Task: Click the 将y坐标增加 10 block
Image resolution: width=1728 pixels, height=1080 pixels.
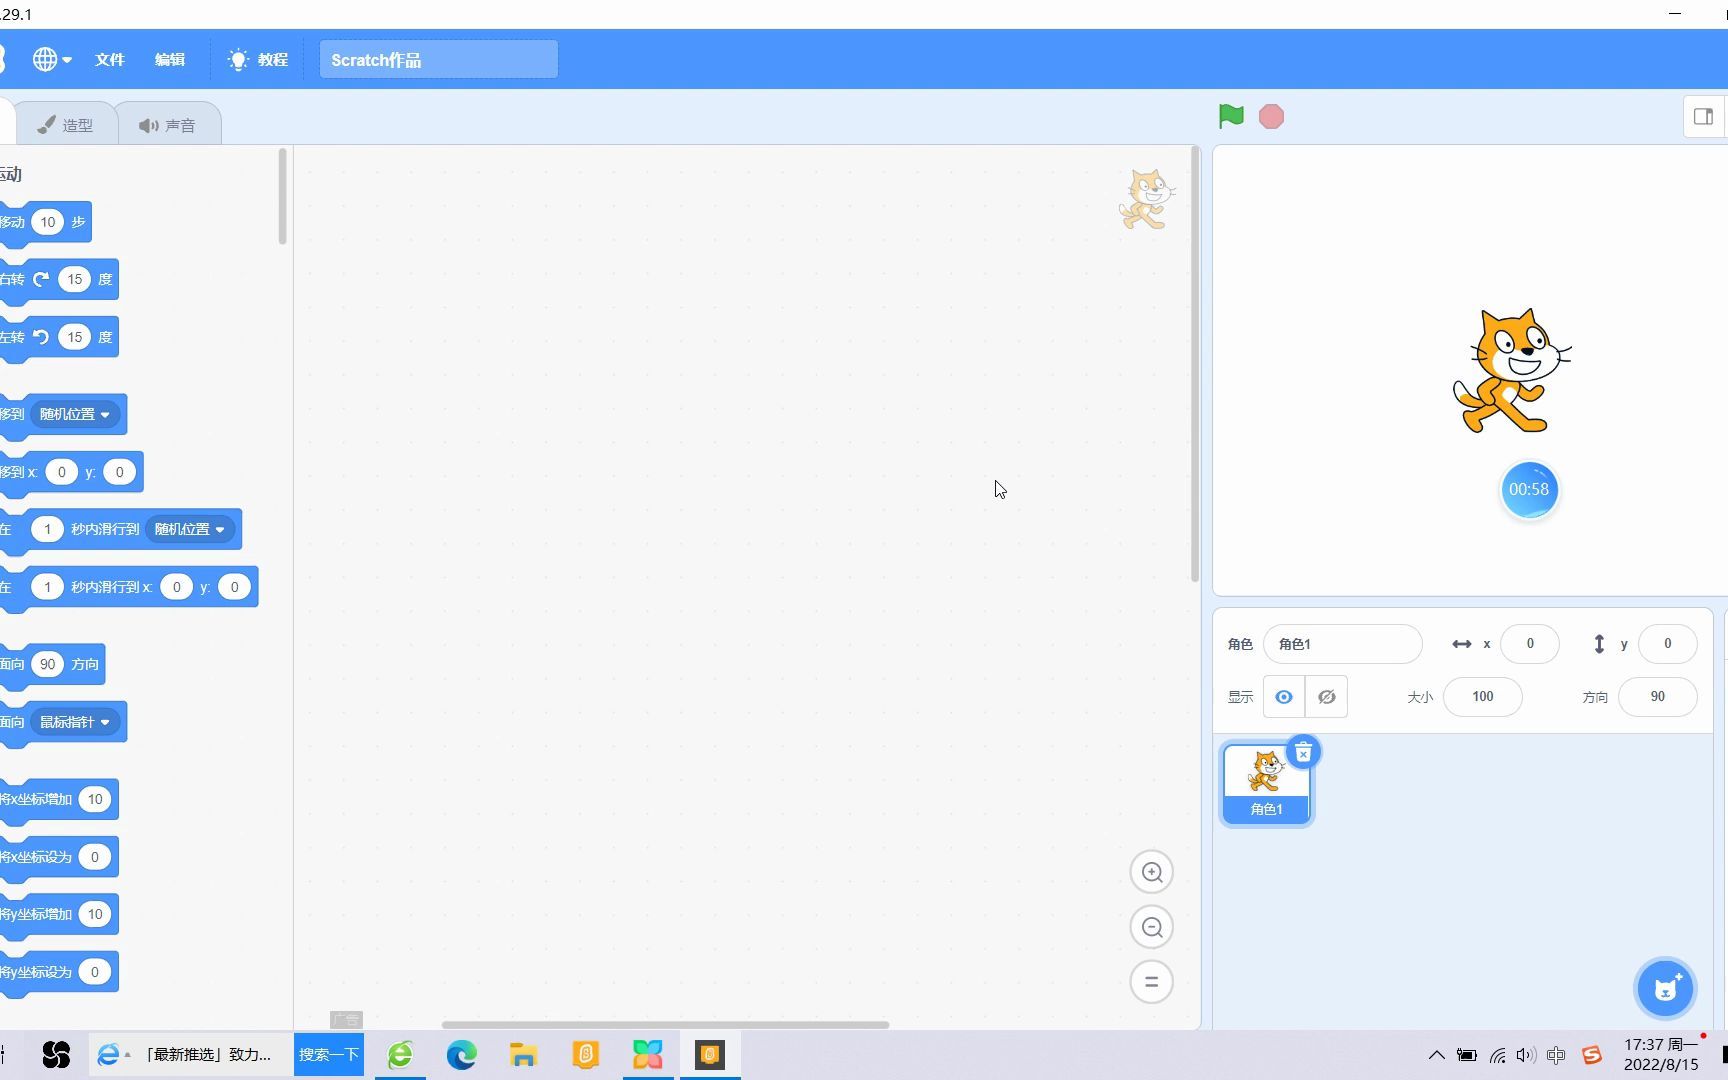Action: (59, 915)
